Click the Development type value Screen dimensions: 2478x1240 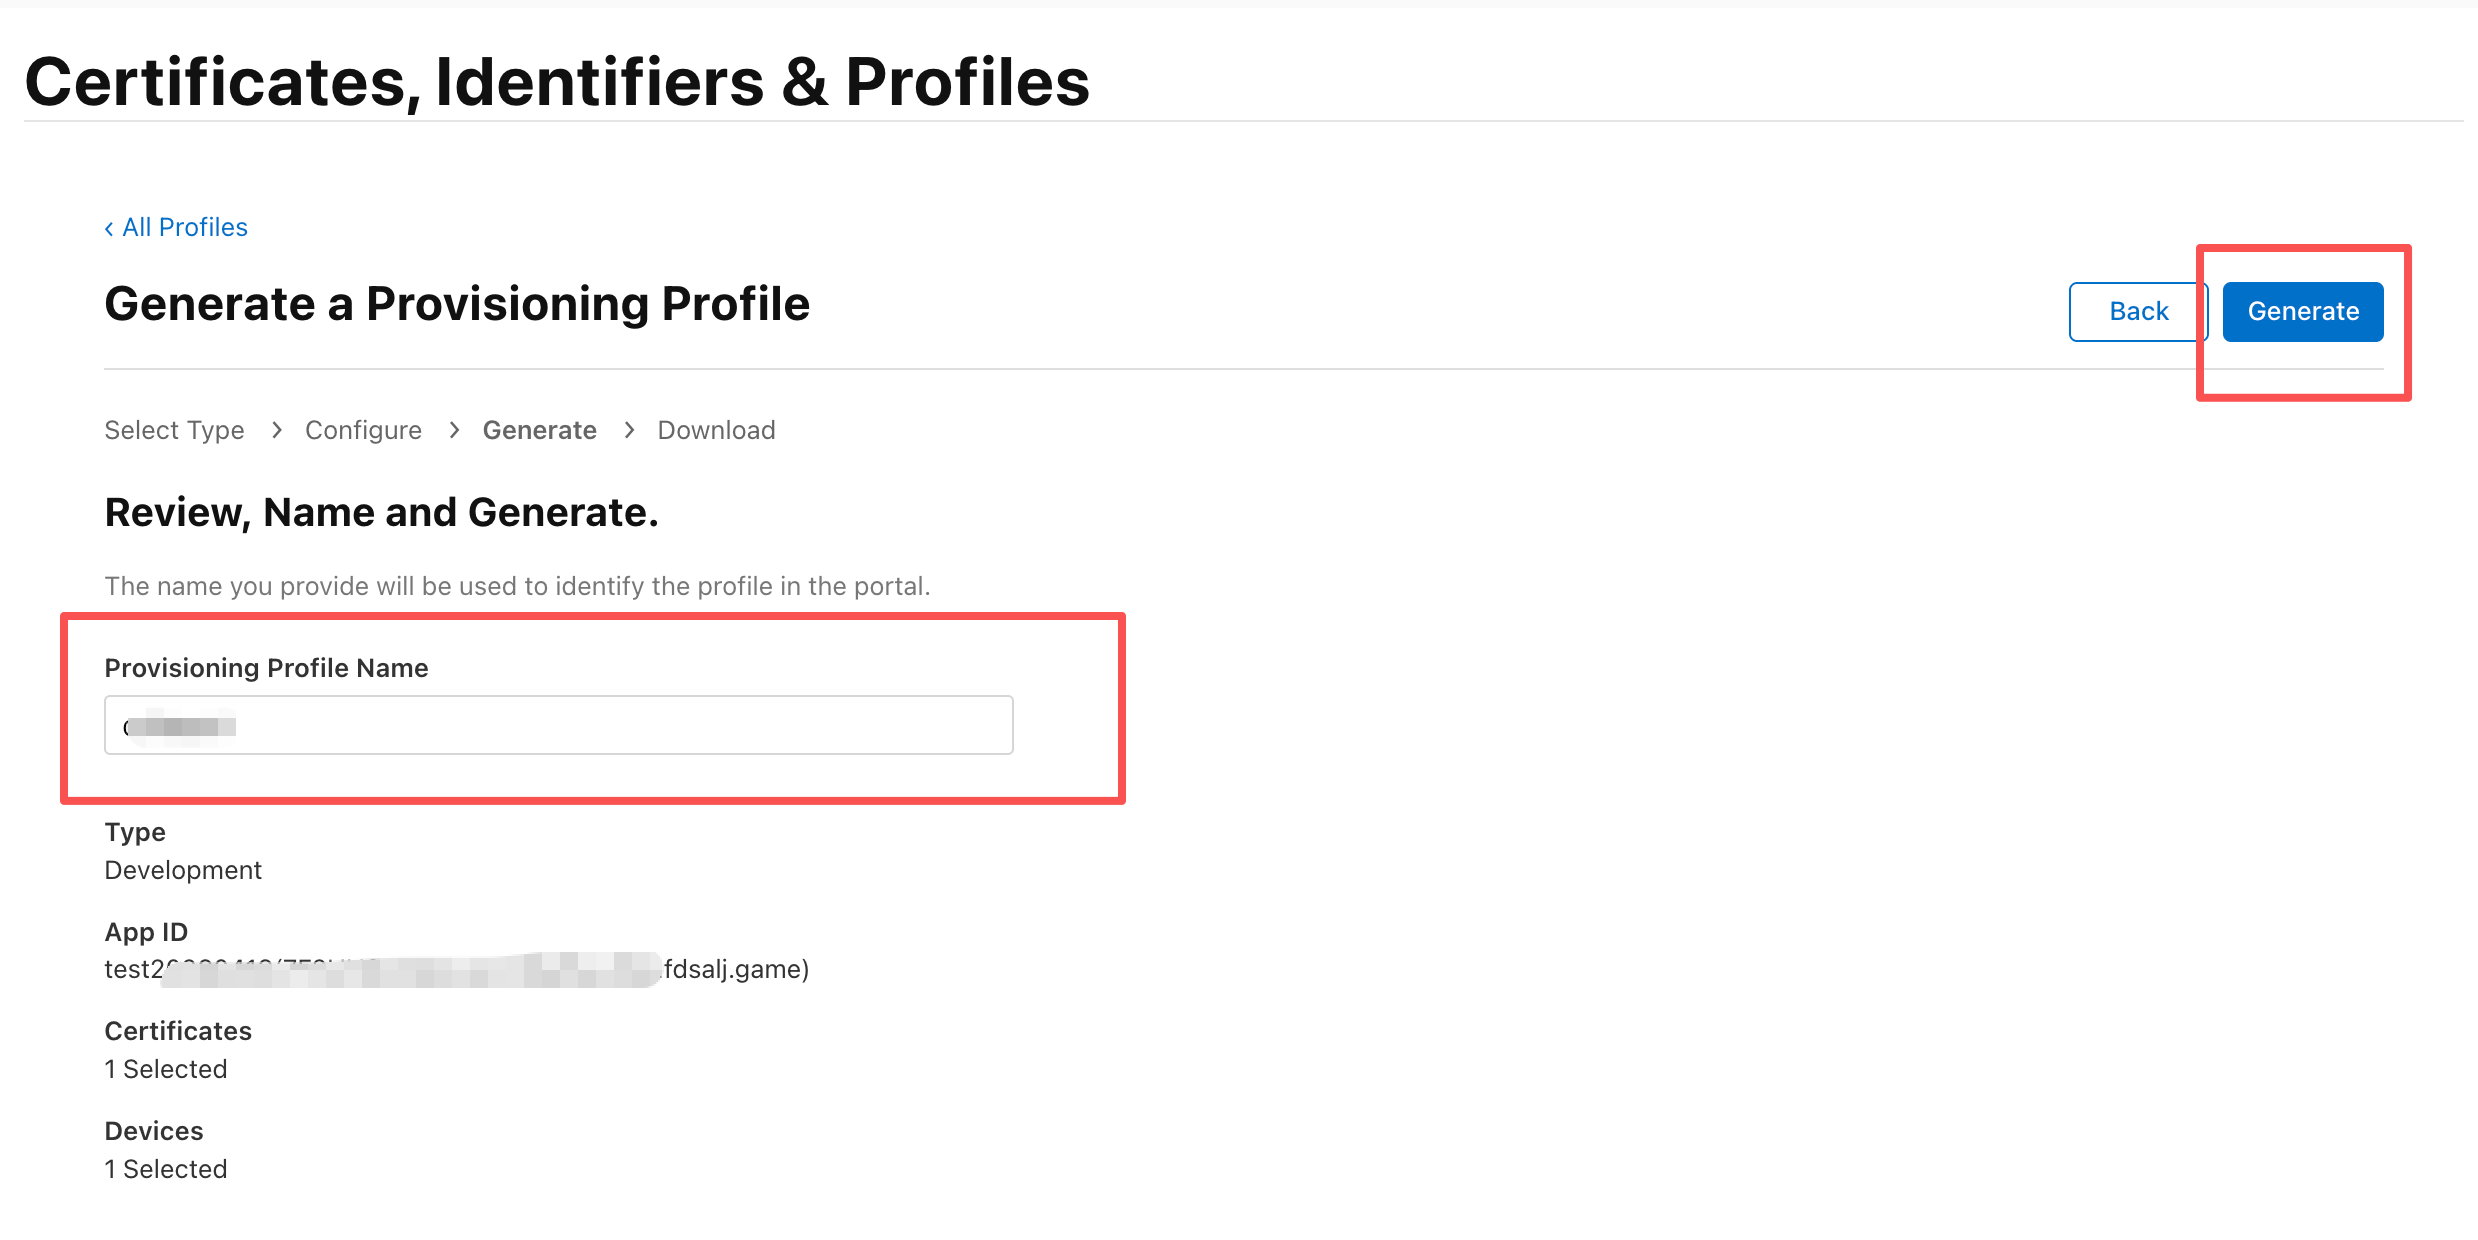(183, 870)
